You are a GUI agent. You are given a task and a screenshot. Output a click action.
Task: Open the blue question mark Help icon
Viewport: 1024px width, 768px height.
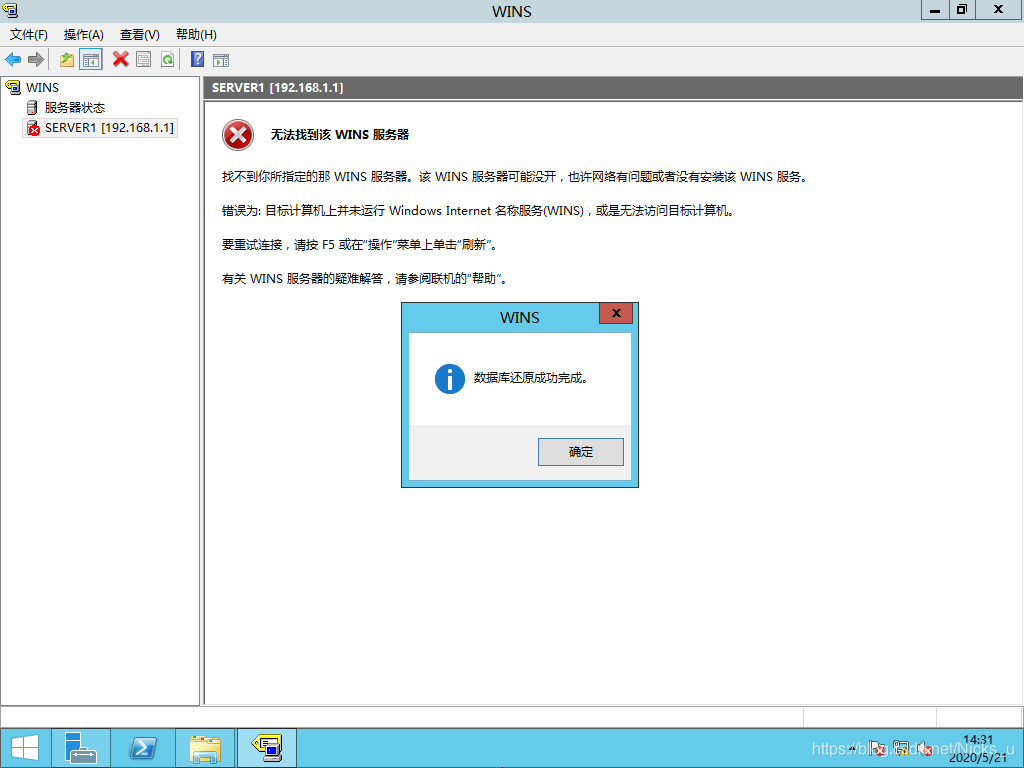pos(197,59)
